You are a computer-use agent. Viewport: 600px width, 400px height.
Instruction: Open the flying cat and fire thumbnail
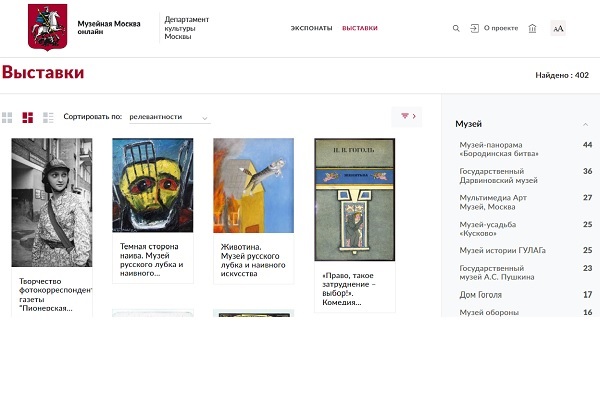pos(253,185)
